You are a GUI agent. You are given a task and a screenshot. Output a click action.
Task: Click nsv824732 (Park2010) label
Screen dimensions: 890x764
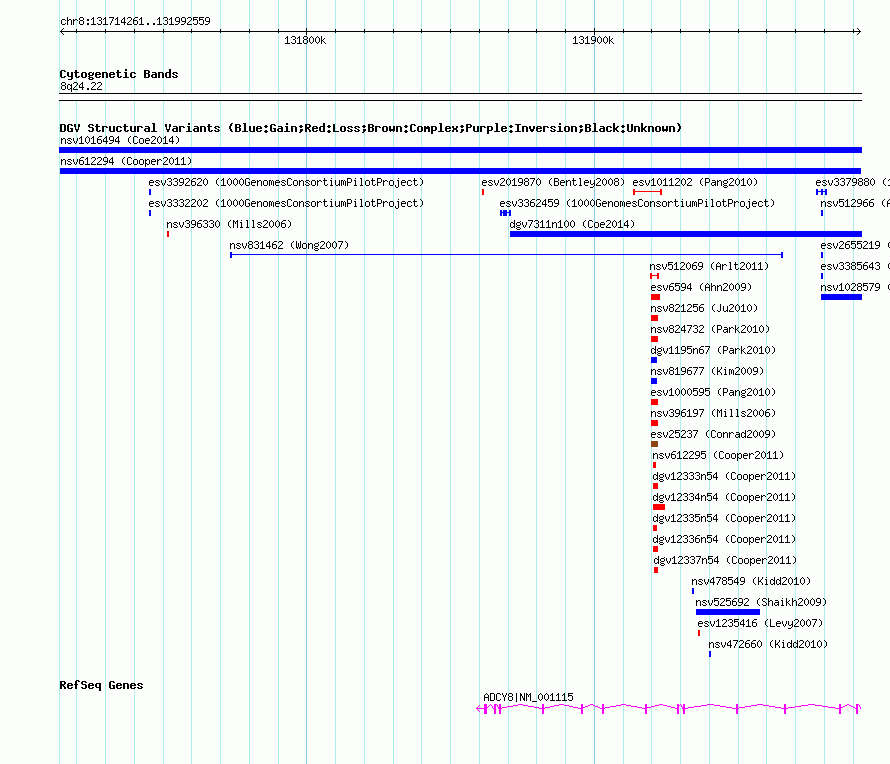click(x=710, y=329)
